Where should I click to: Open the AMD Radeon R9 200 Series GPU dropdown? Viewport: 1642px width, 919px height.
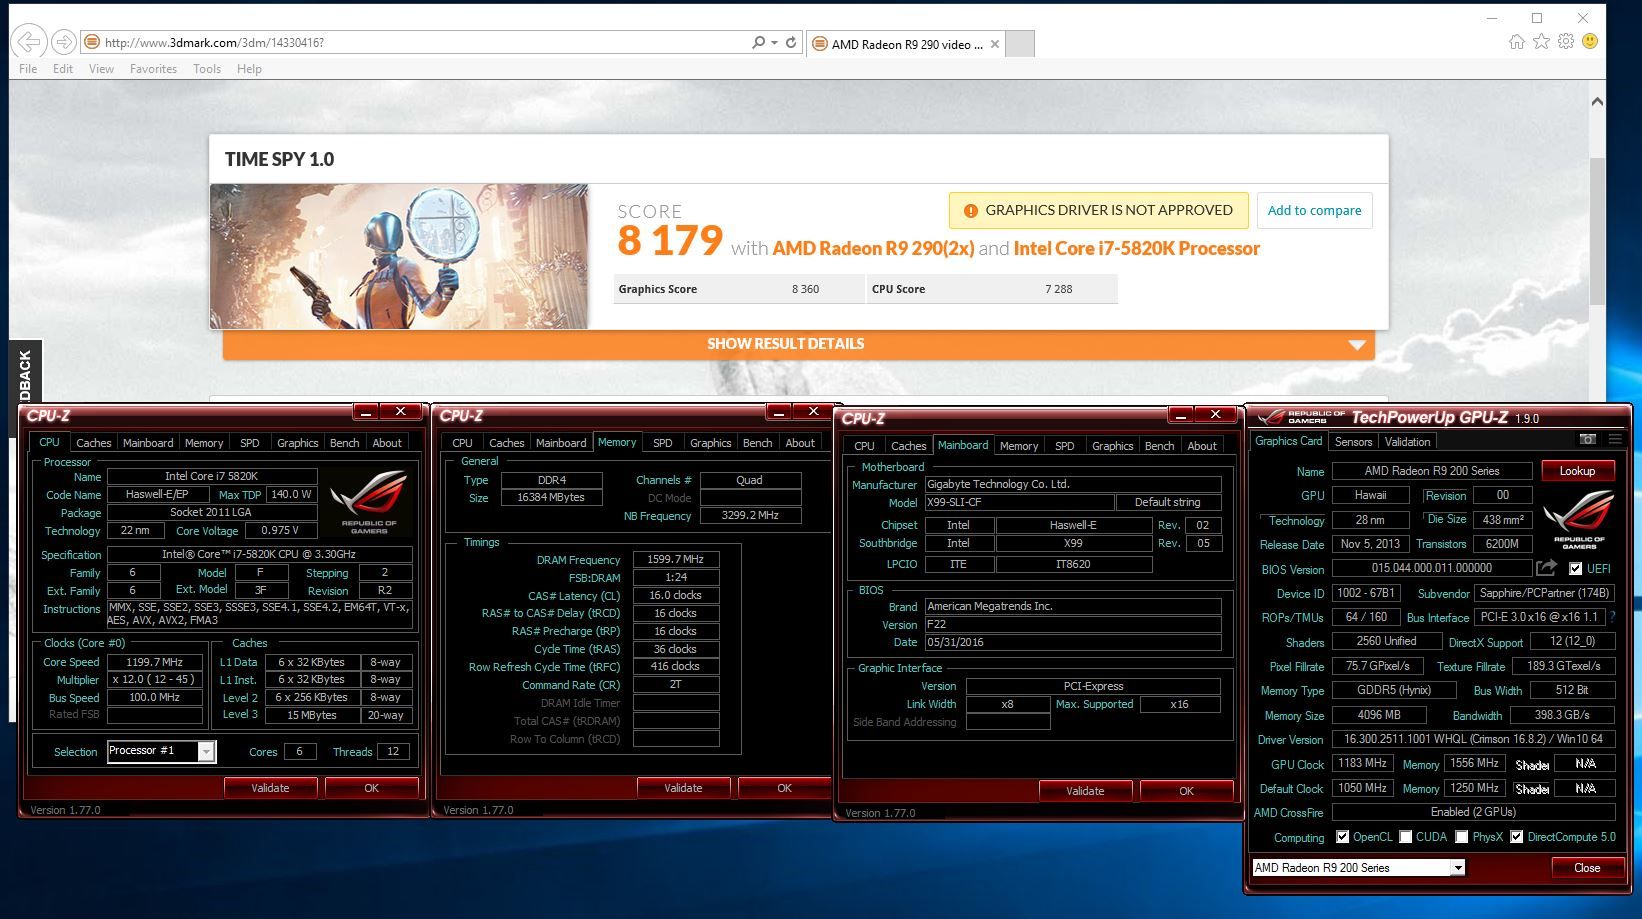(x=1458, y=868)
